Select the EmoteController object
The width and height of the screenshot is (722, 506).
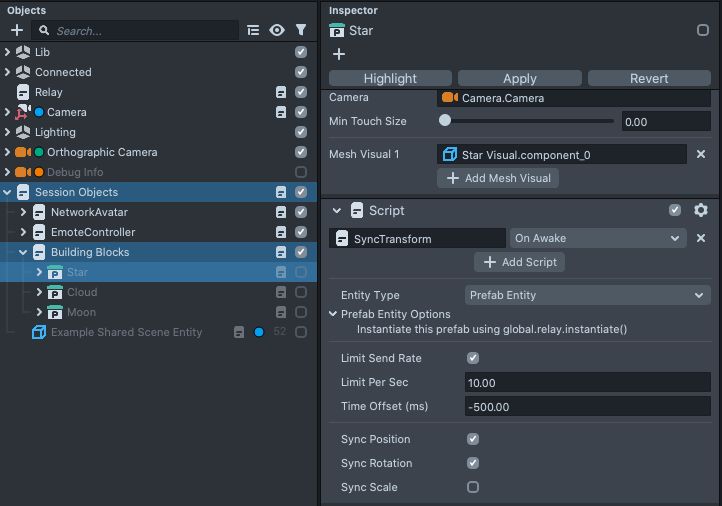click(x=93, y=232)
